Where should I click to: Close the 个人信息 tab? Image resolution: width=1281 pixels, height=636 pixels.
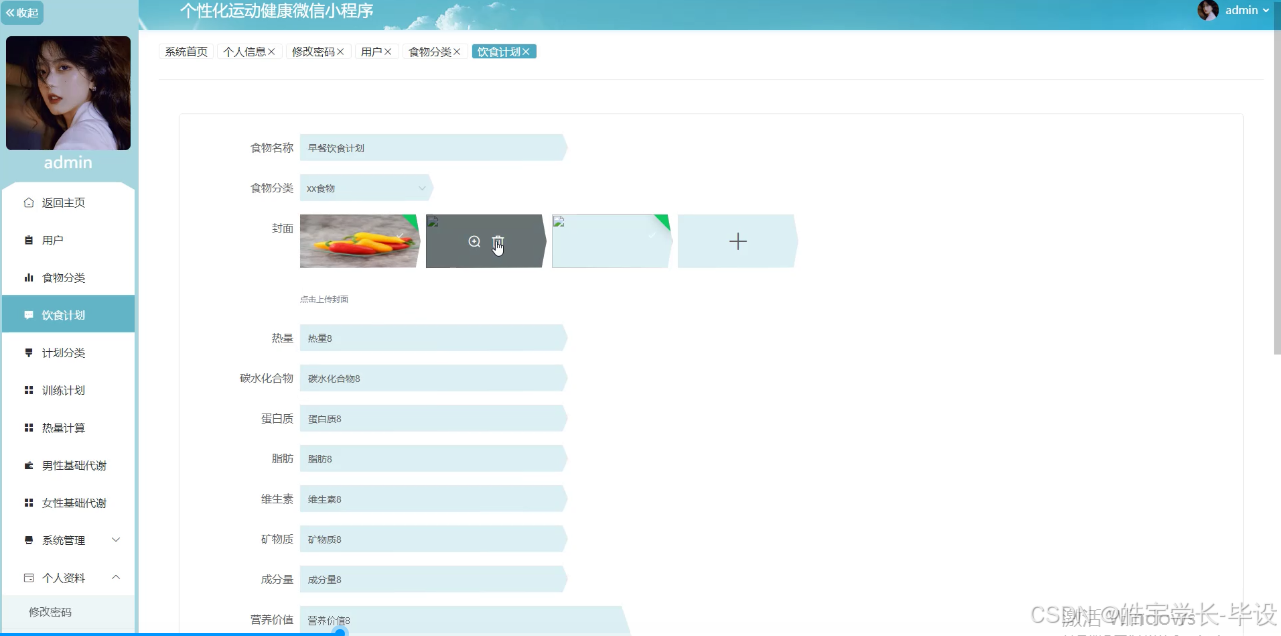[272, 52]
